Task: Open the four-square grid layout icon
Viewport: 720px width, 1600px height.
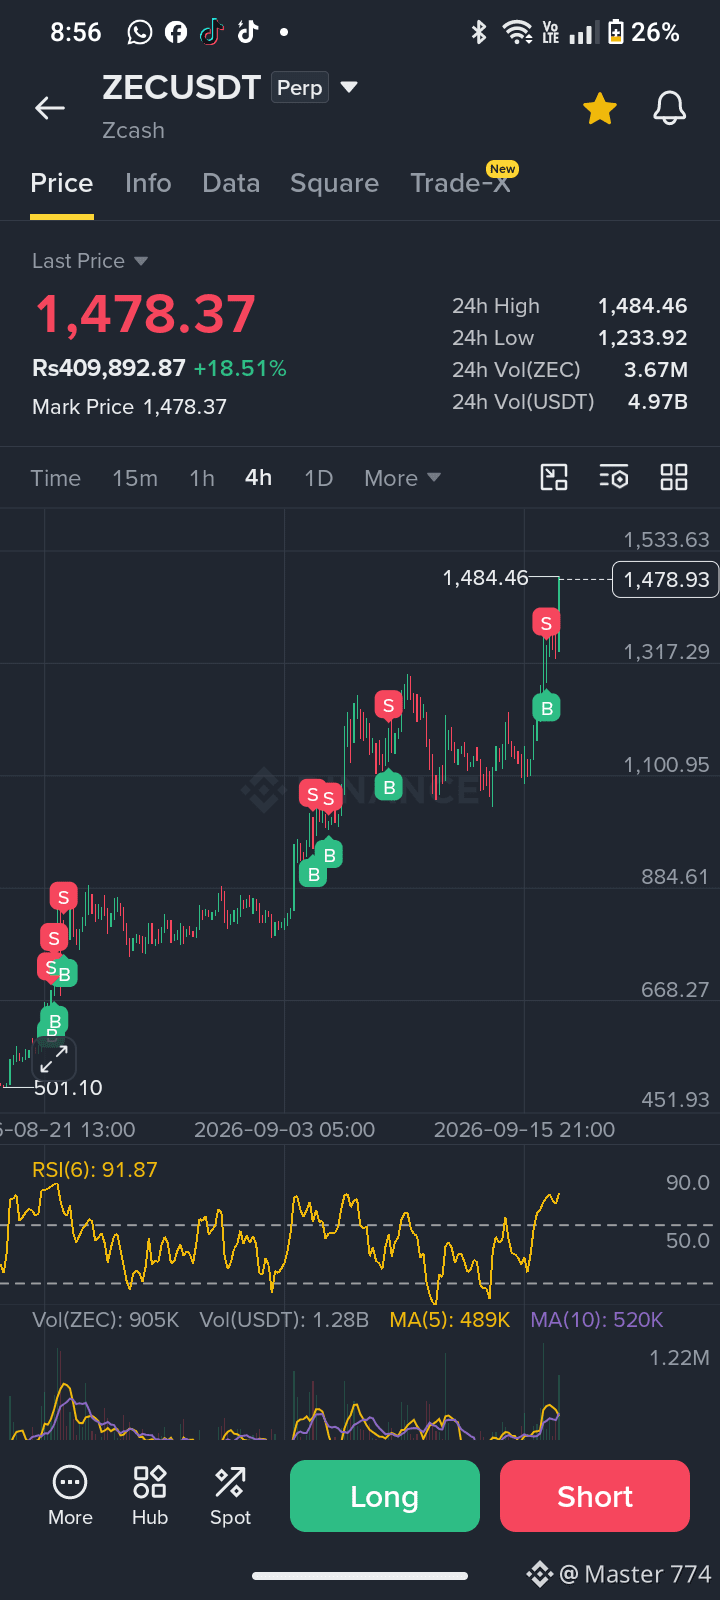Action: click(674, 477)
